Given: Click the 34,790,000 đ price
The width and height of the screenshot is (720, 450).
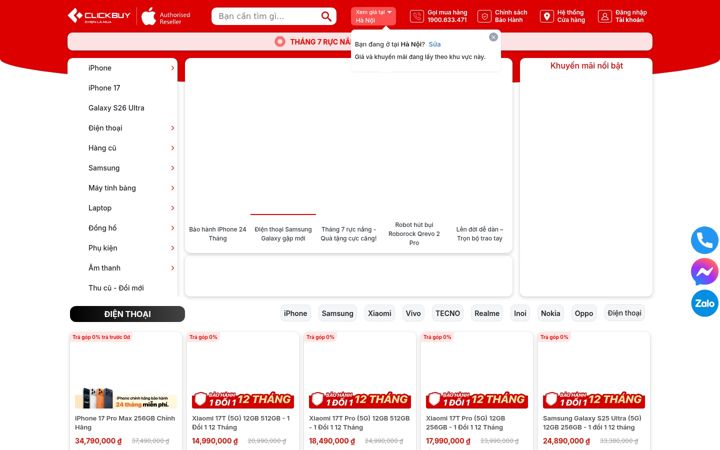Looking at the screenshot, I should (x=98, y=441).
